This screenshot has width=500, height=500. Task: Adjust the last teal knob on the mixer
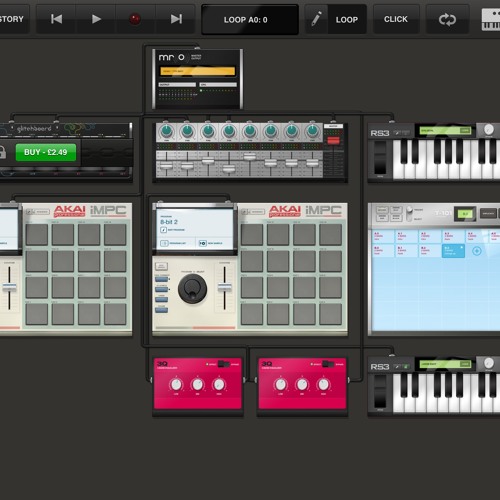point(312,131)
